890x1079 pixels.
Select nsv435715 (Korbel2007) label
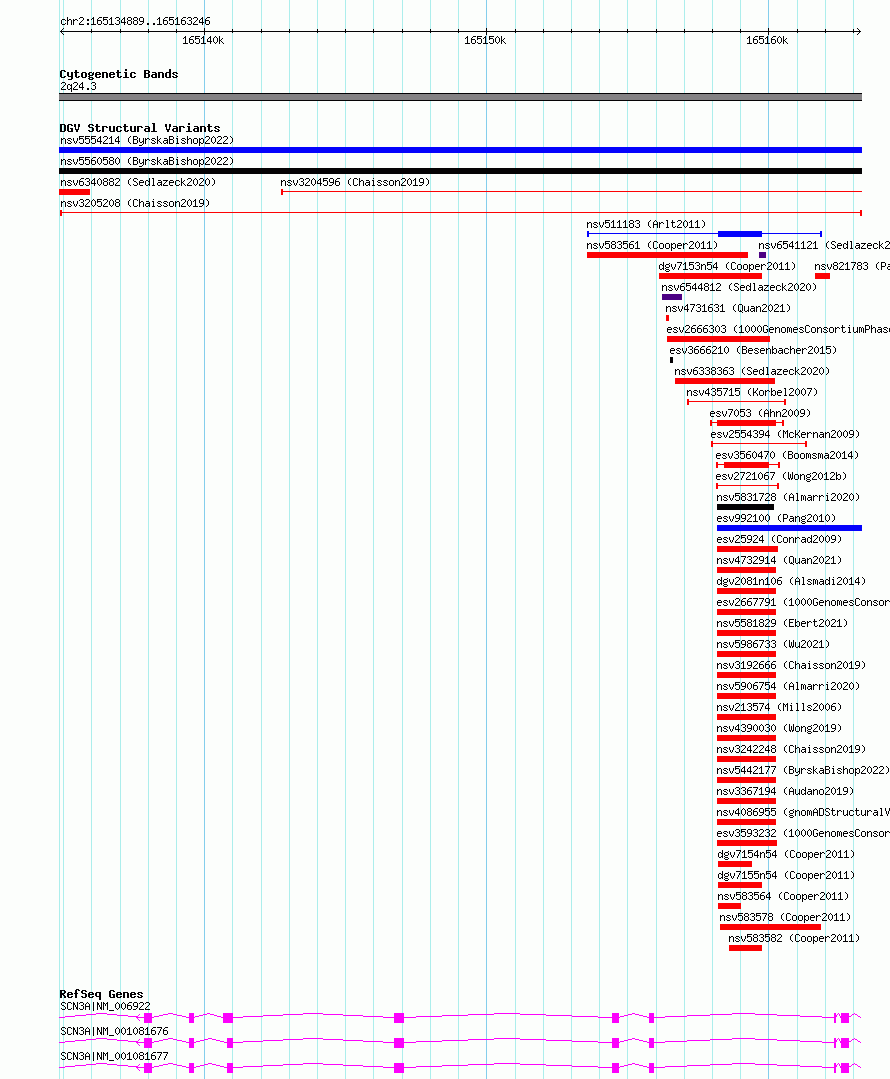coord(752,392)
